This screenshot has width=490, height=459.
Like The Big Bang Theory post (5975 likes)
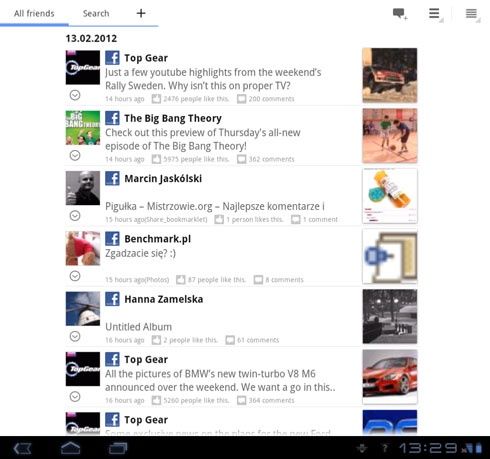190,159
